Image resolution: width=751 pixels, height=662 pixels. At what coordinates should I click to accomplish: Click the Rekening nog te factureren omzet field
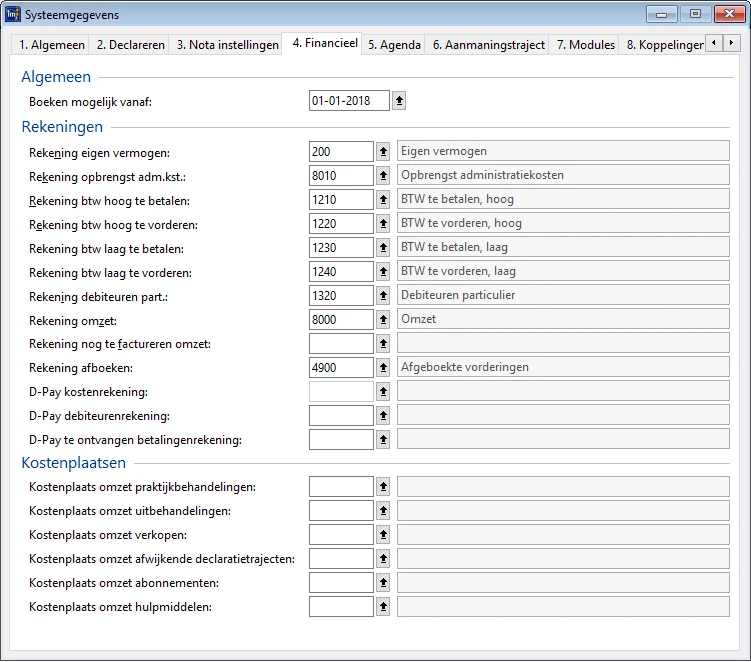(341, 343)
